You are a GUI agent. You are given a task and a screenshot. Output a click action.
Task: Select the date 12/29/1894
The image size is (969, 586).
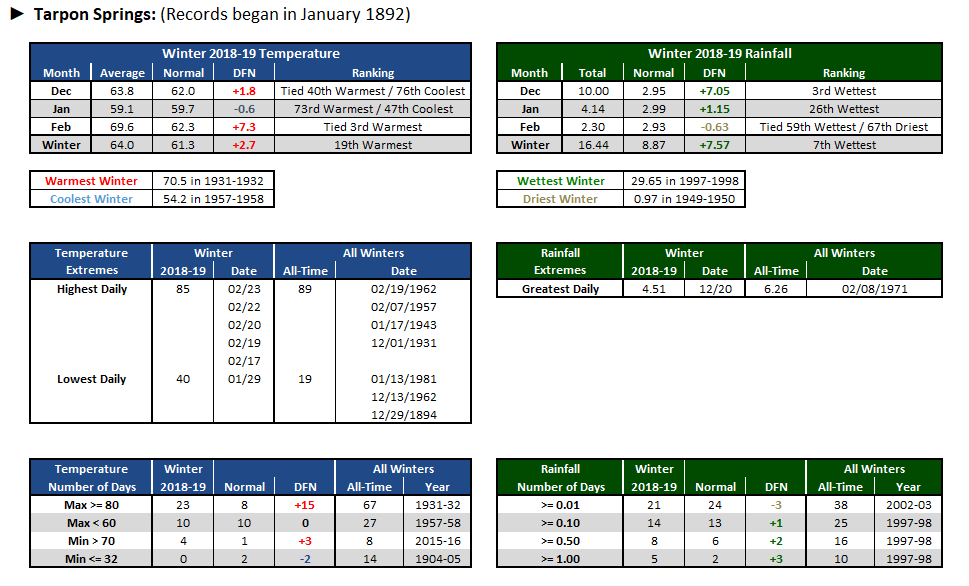[404, 415]
